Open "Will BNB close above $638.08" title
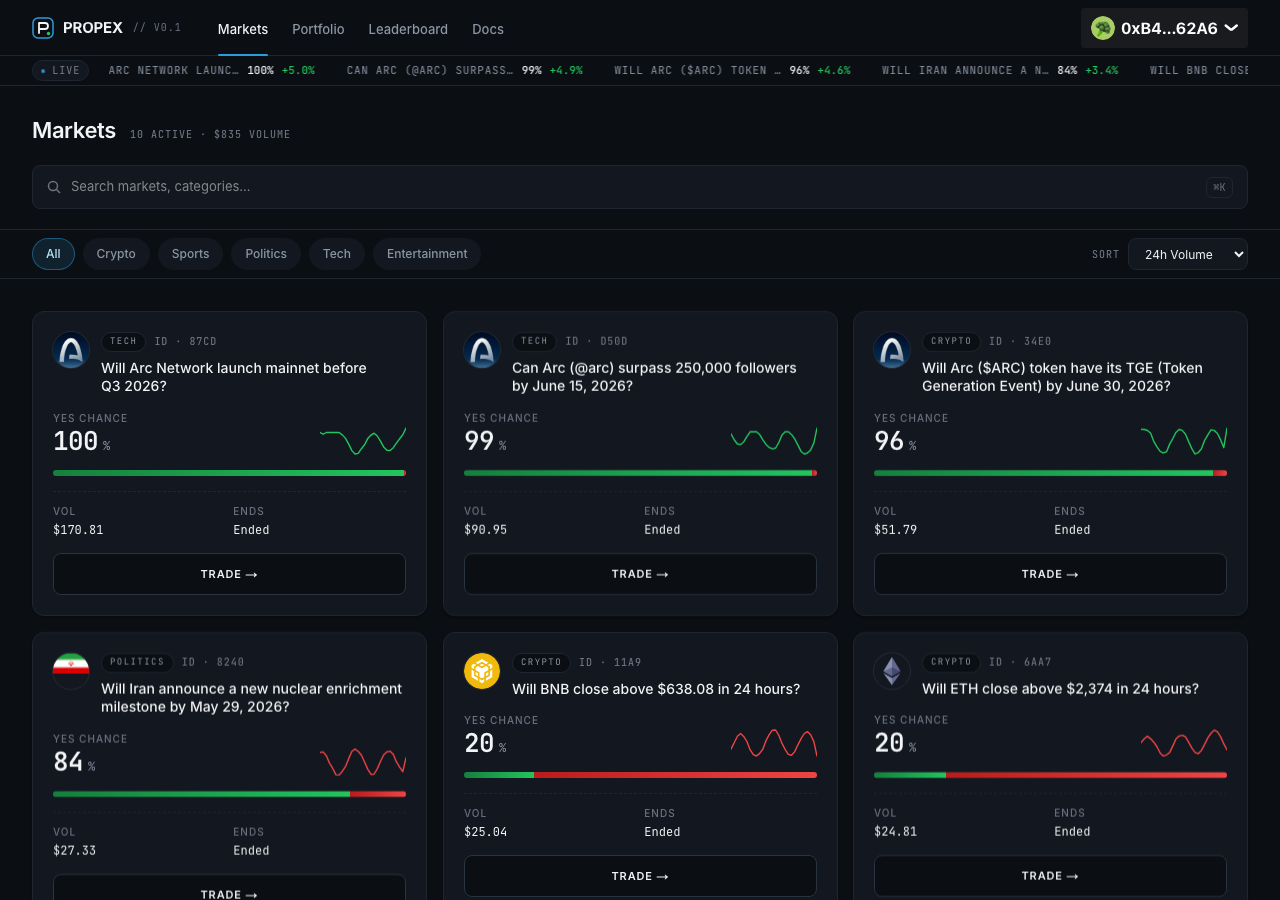 pos(656,689)
